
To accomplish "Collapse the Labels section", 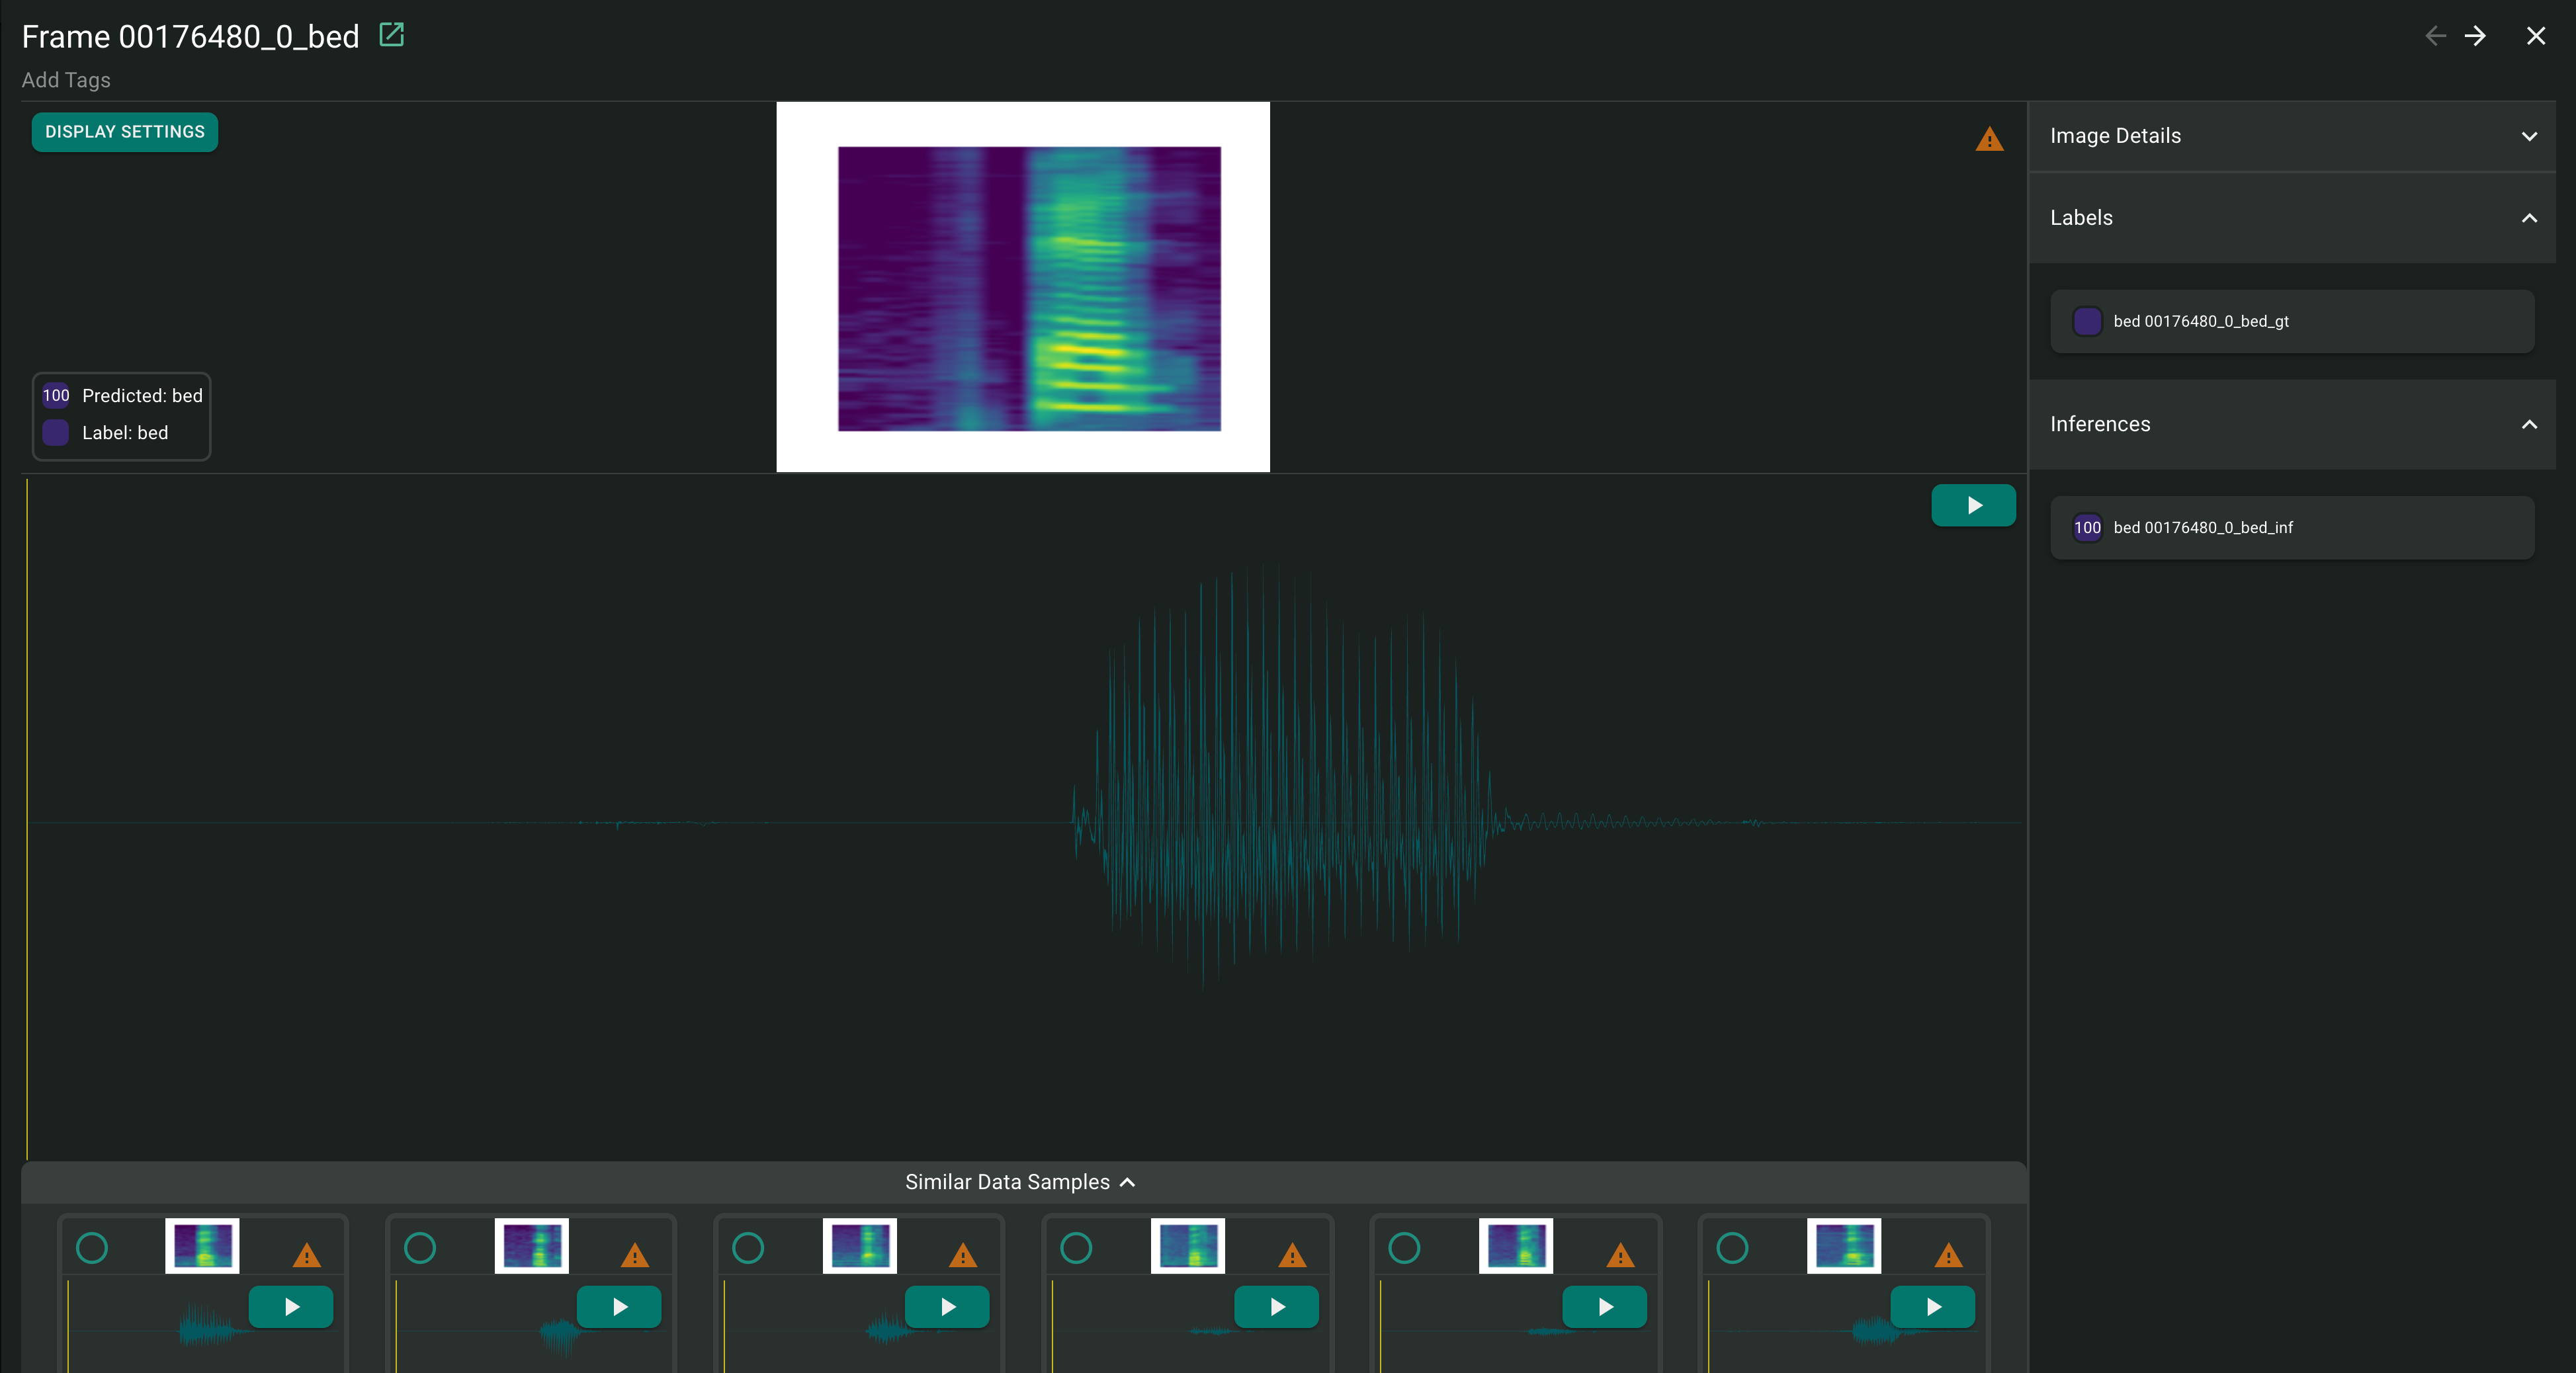I will [x=2529, y=218].
